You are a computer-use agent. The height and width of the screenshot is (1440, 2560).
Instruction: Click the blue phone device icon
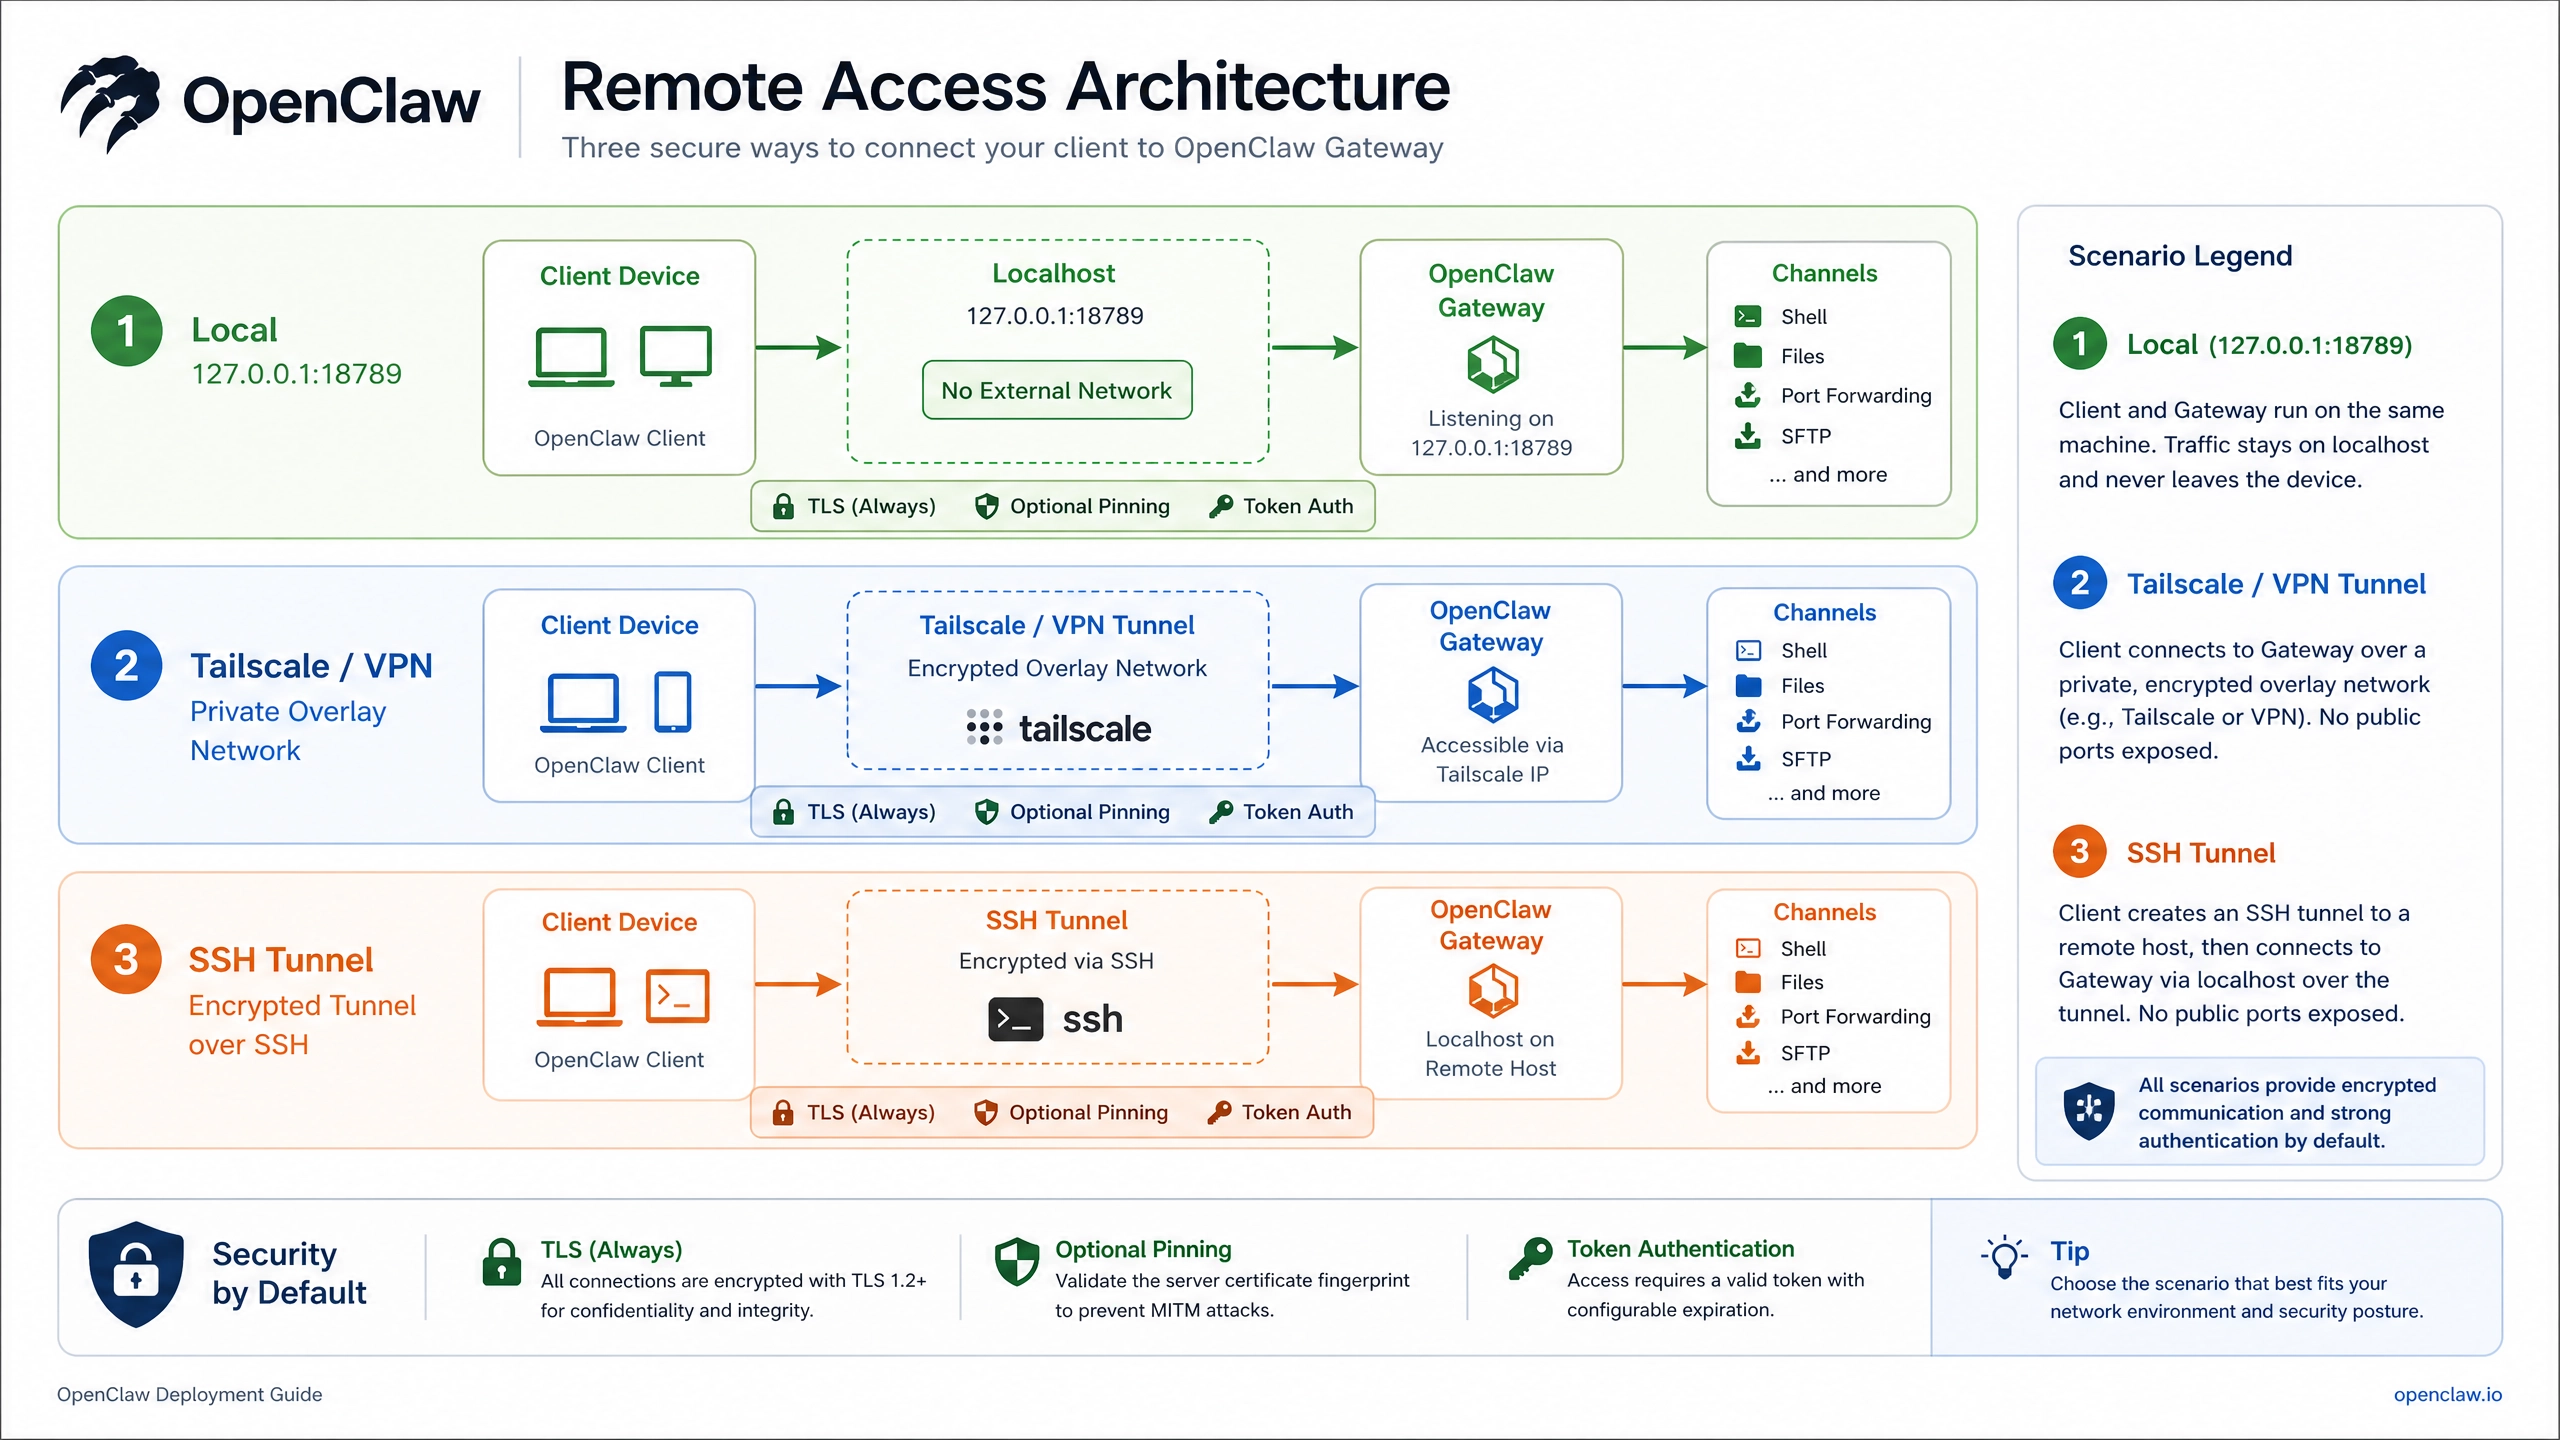pyautogui.click(x=672, y=702)
